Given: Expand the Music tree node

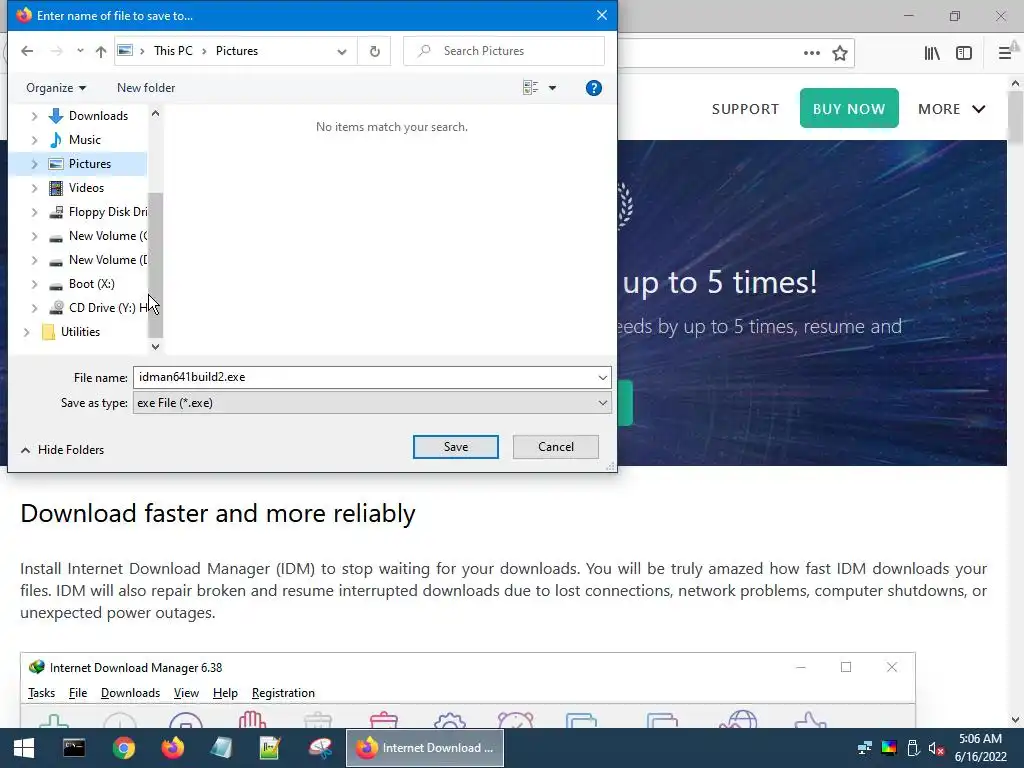Looking at the screenshot, I should click(x=35, y=140).
